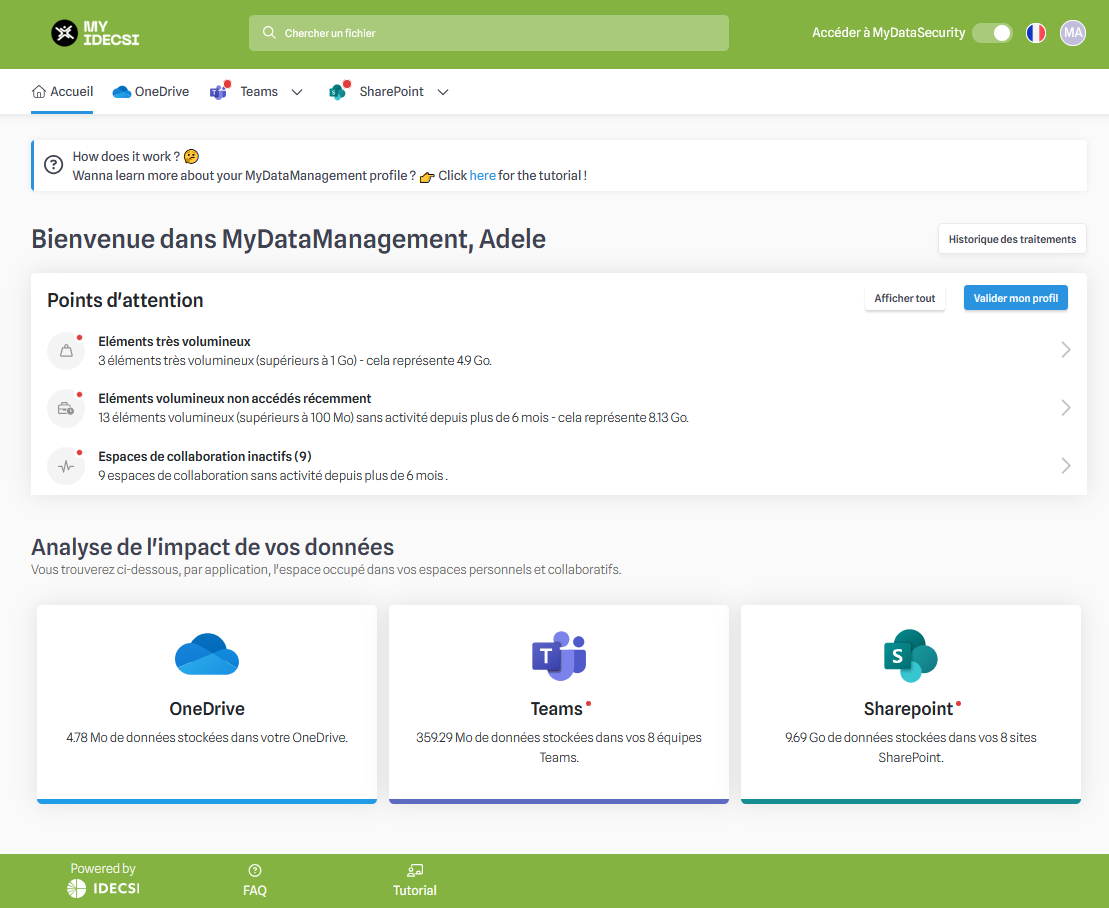The image size is (1109, 908).
Task: Expand the SharePoint dropdown chevron
Action: pos(443,92)
